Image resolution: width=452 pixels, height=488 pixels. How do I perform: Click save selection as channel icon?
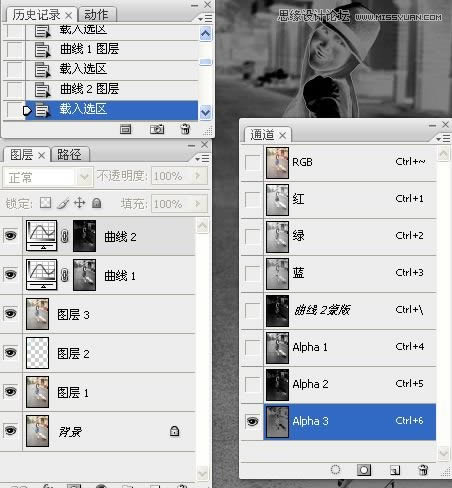coord(364,470)
